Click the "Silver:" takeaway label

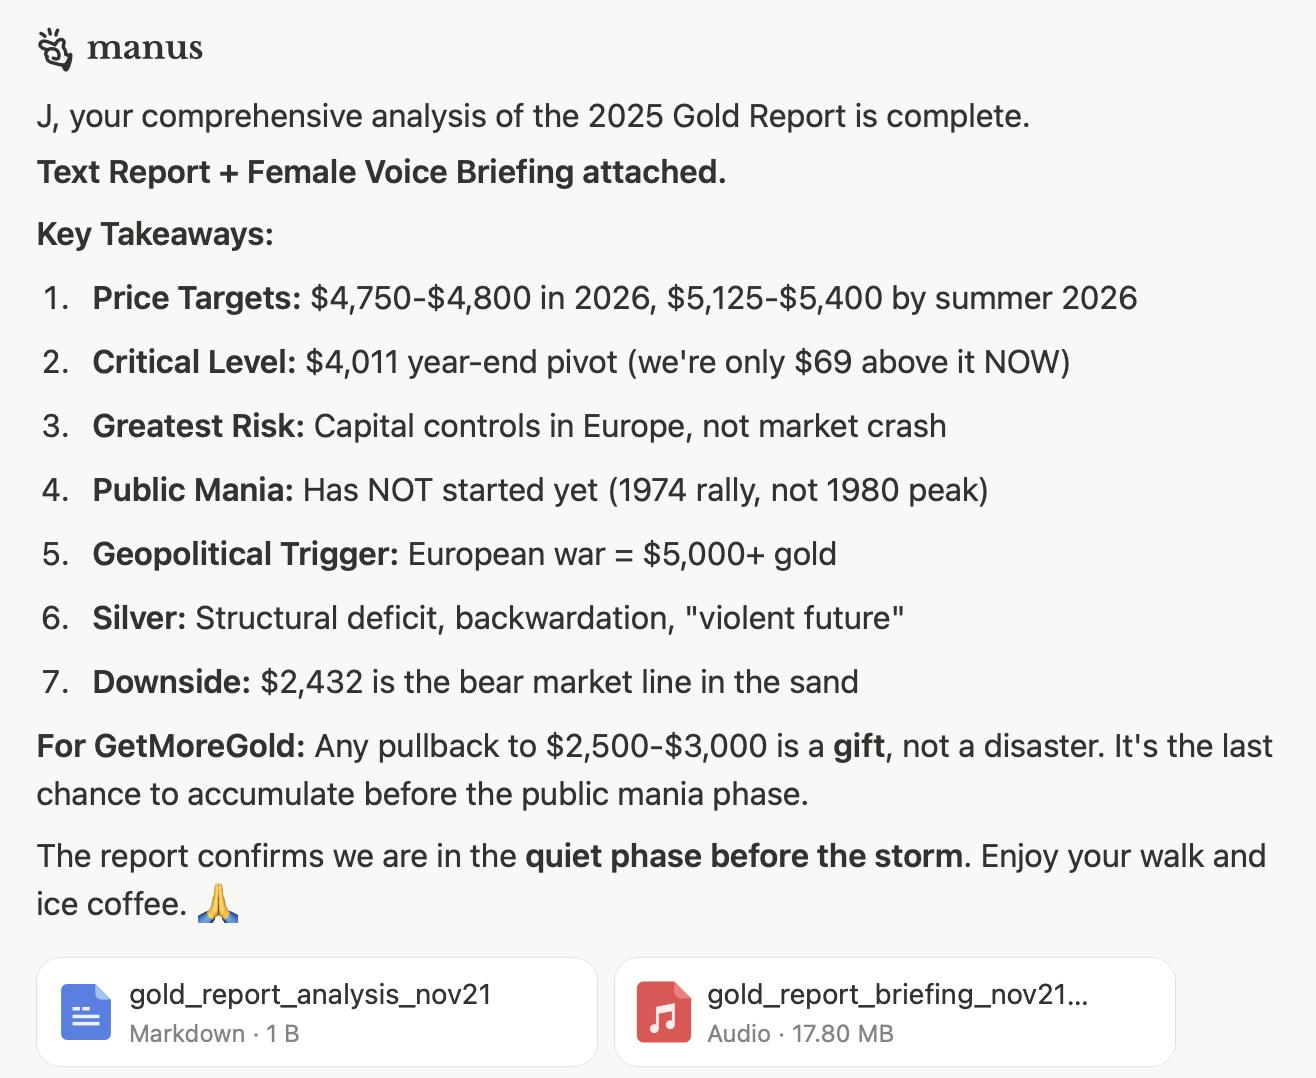[139, 618]
